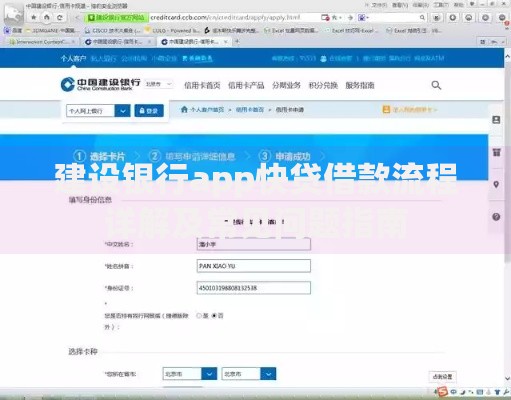
Task: Click the browser refresh icon
Action: point(60,17)
